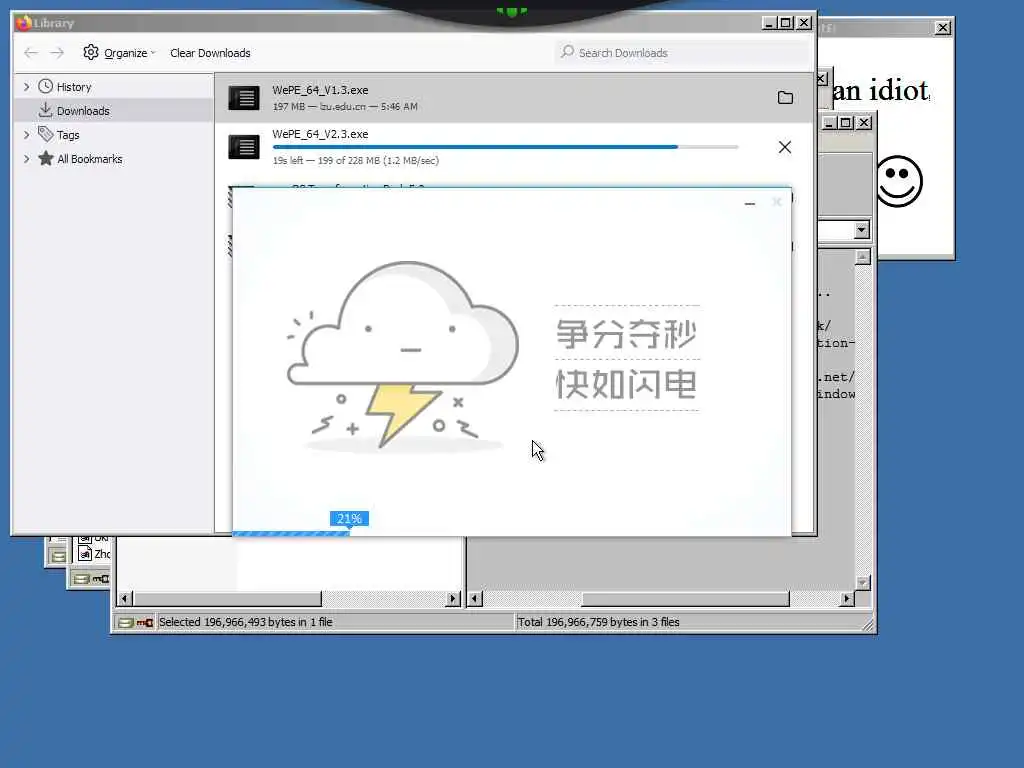Close the installer splash window
Image resolution: width=1024 pixels, height=768 pixels.
click(776, 202)
